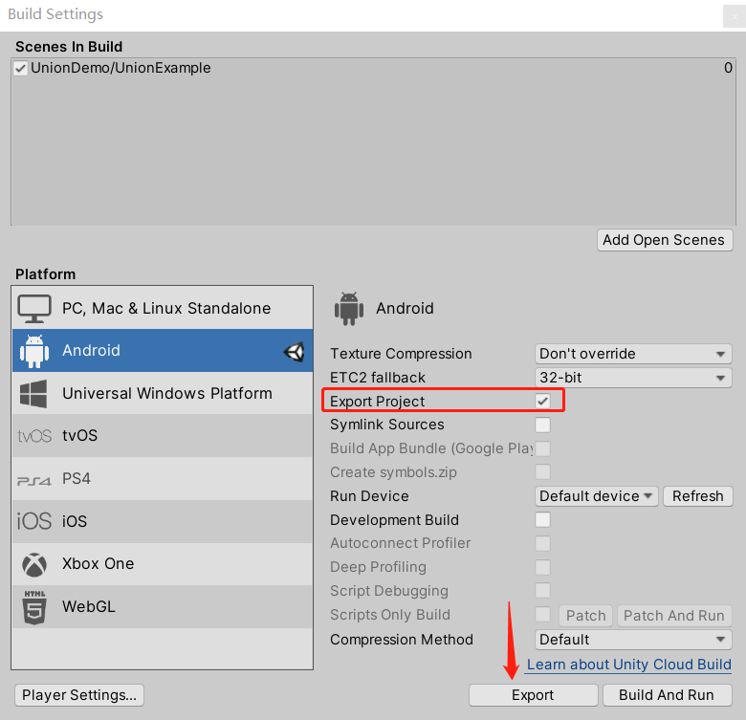This screenshot has width=746, height=720.
Task: Click the PC, Mac & Linux Standalone monitor icon
Action: [x=34, y=308]
